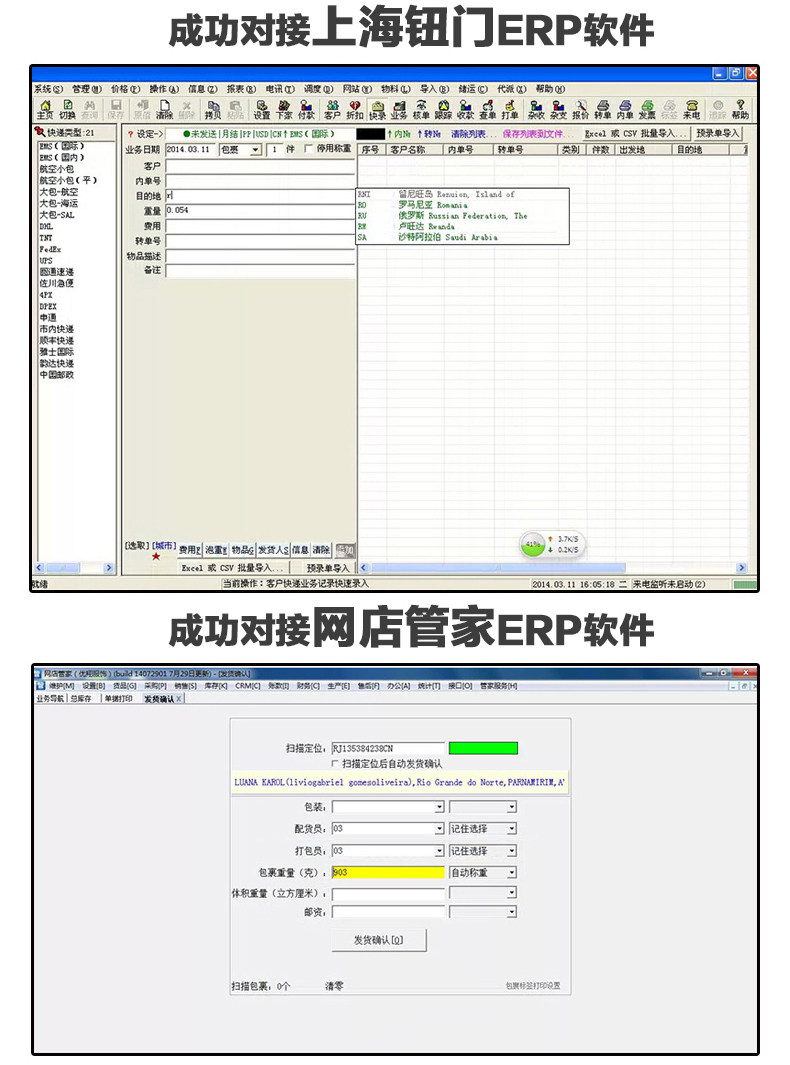The width and height of the screenshot is (790, 1065).
Task: Click the 清除 clear toolbar icon
Action: point(164,109)
